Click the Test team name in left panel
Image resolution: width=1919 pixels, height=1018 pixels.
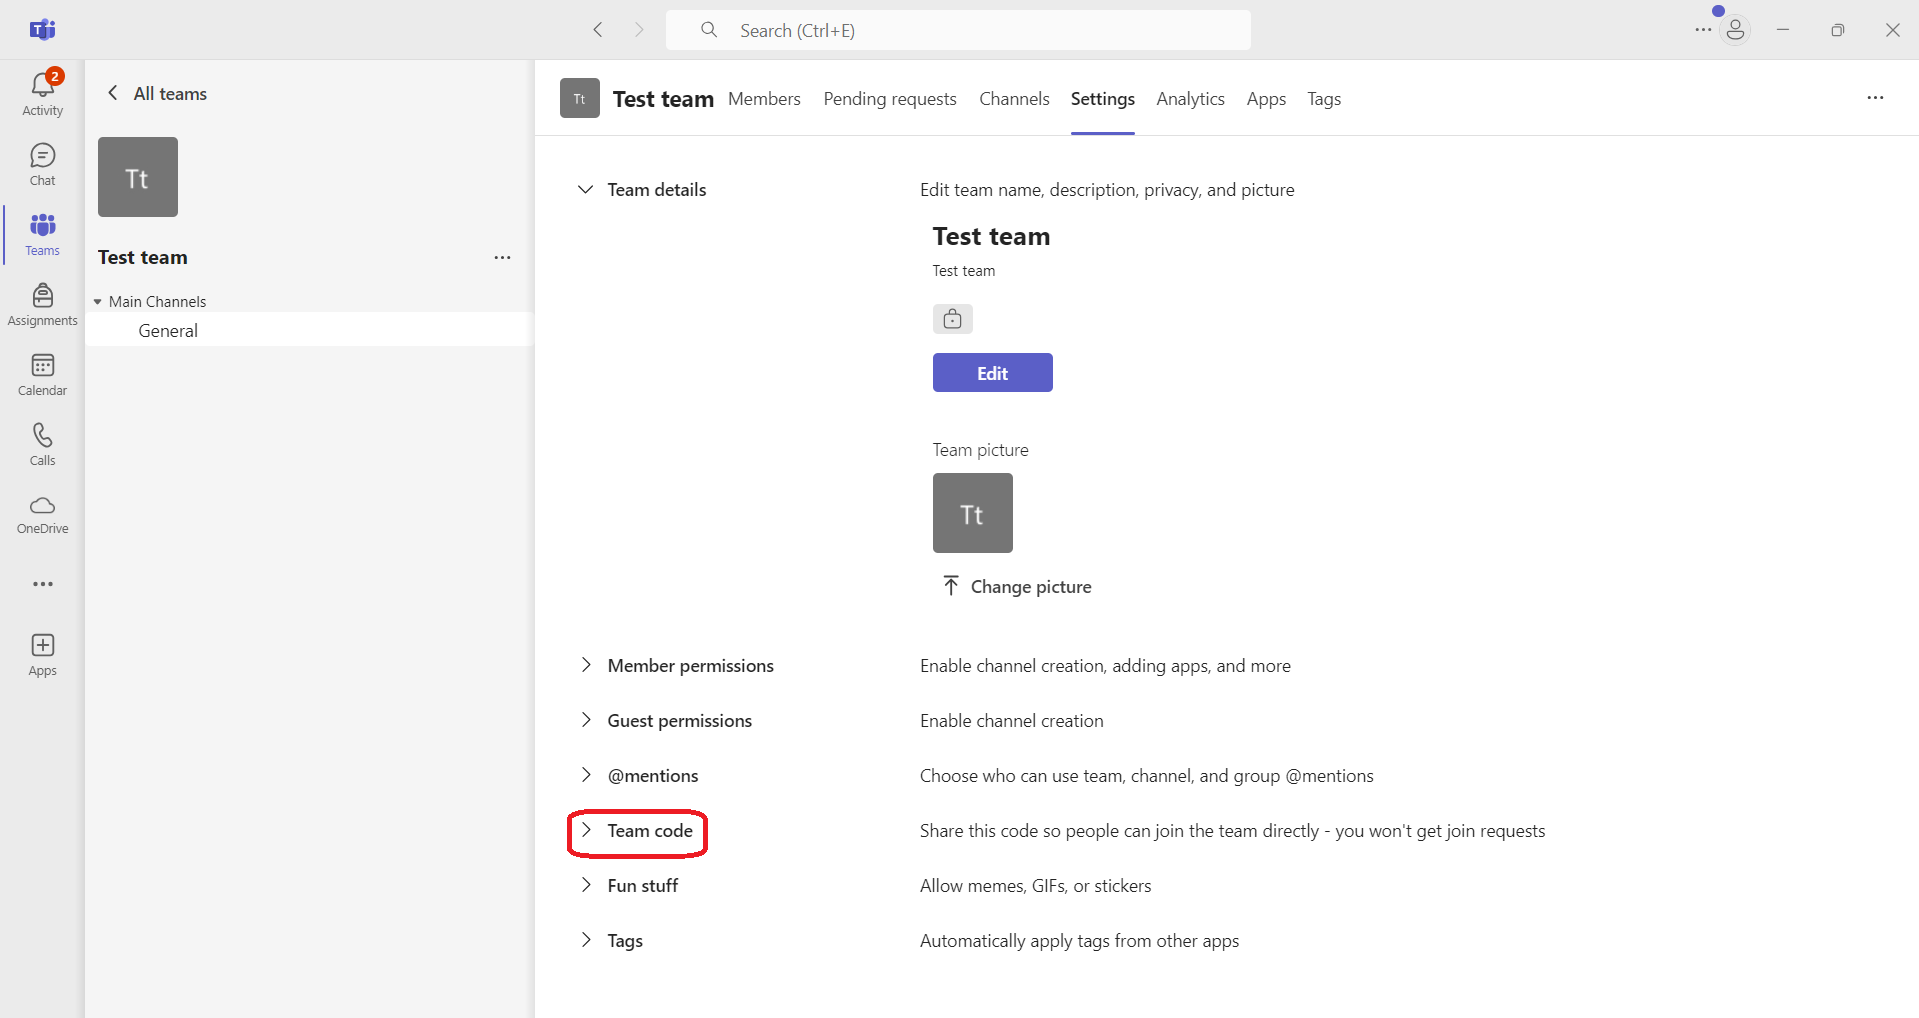(x=143, y=257)
